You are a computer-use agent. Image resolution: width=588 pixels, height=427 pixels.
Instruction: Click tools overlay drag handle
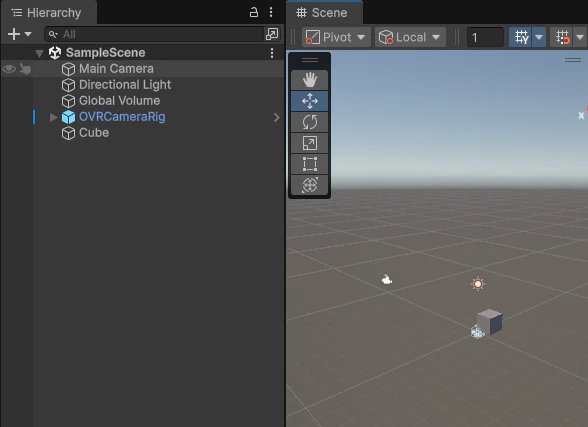(x=310, y=60)
